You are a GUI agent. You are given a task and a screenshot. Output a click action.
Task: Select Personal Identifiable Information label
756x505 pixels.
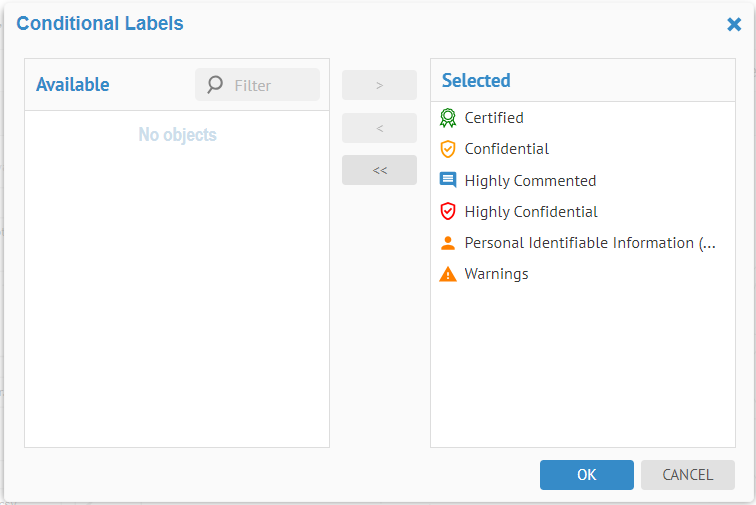click(x=590, y=243)
